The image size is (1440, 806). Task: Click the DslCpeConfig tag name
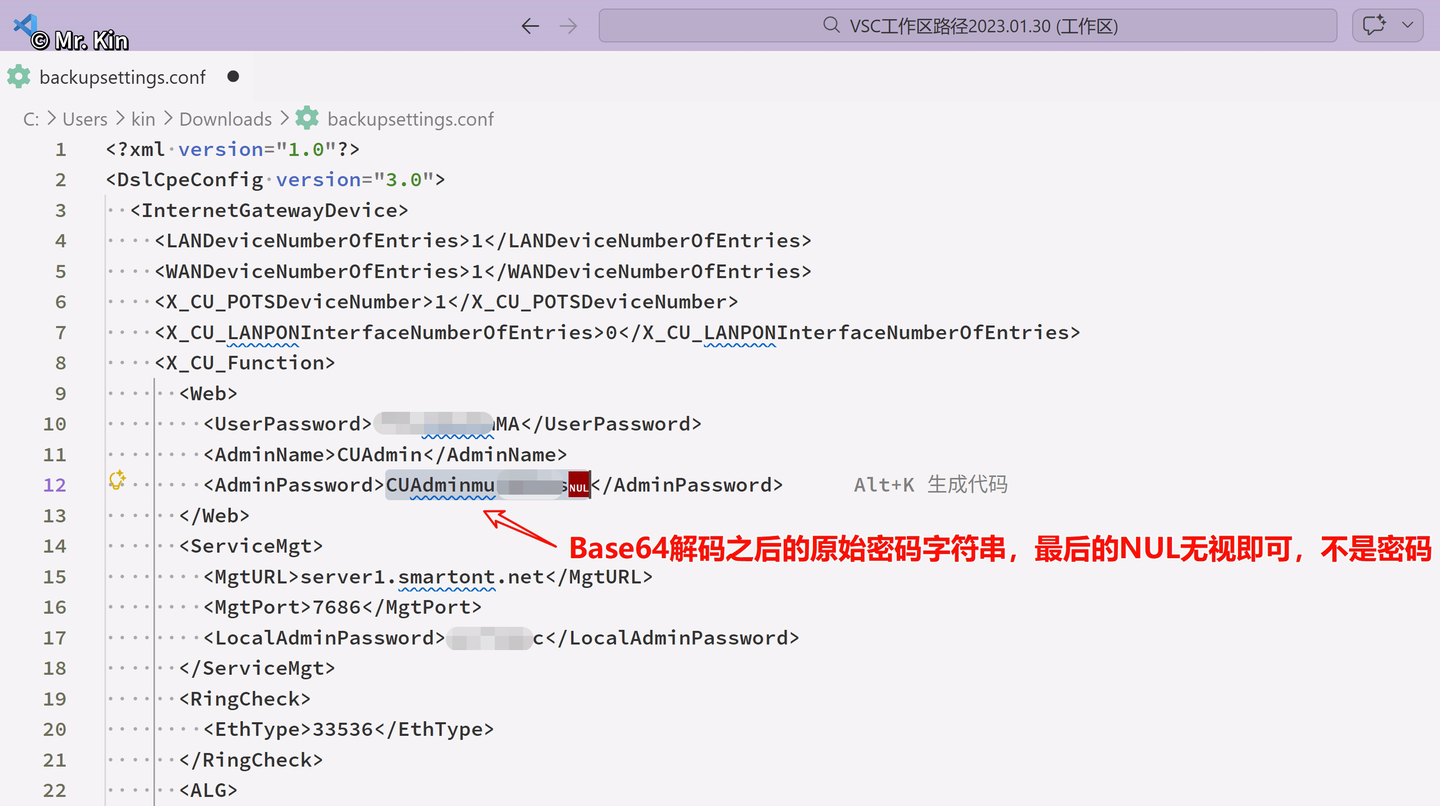[x=190, y=180]
